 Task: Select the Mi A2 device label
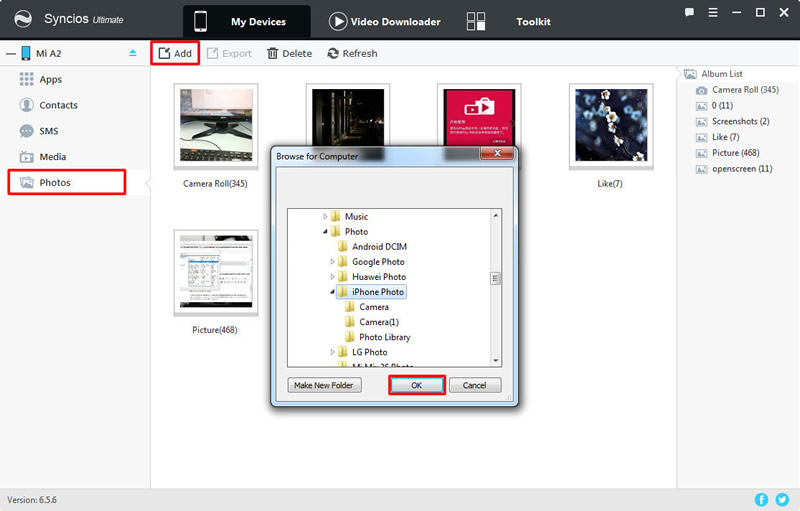point(48,54)
